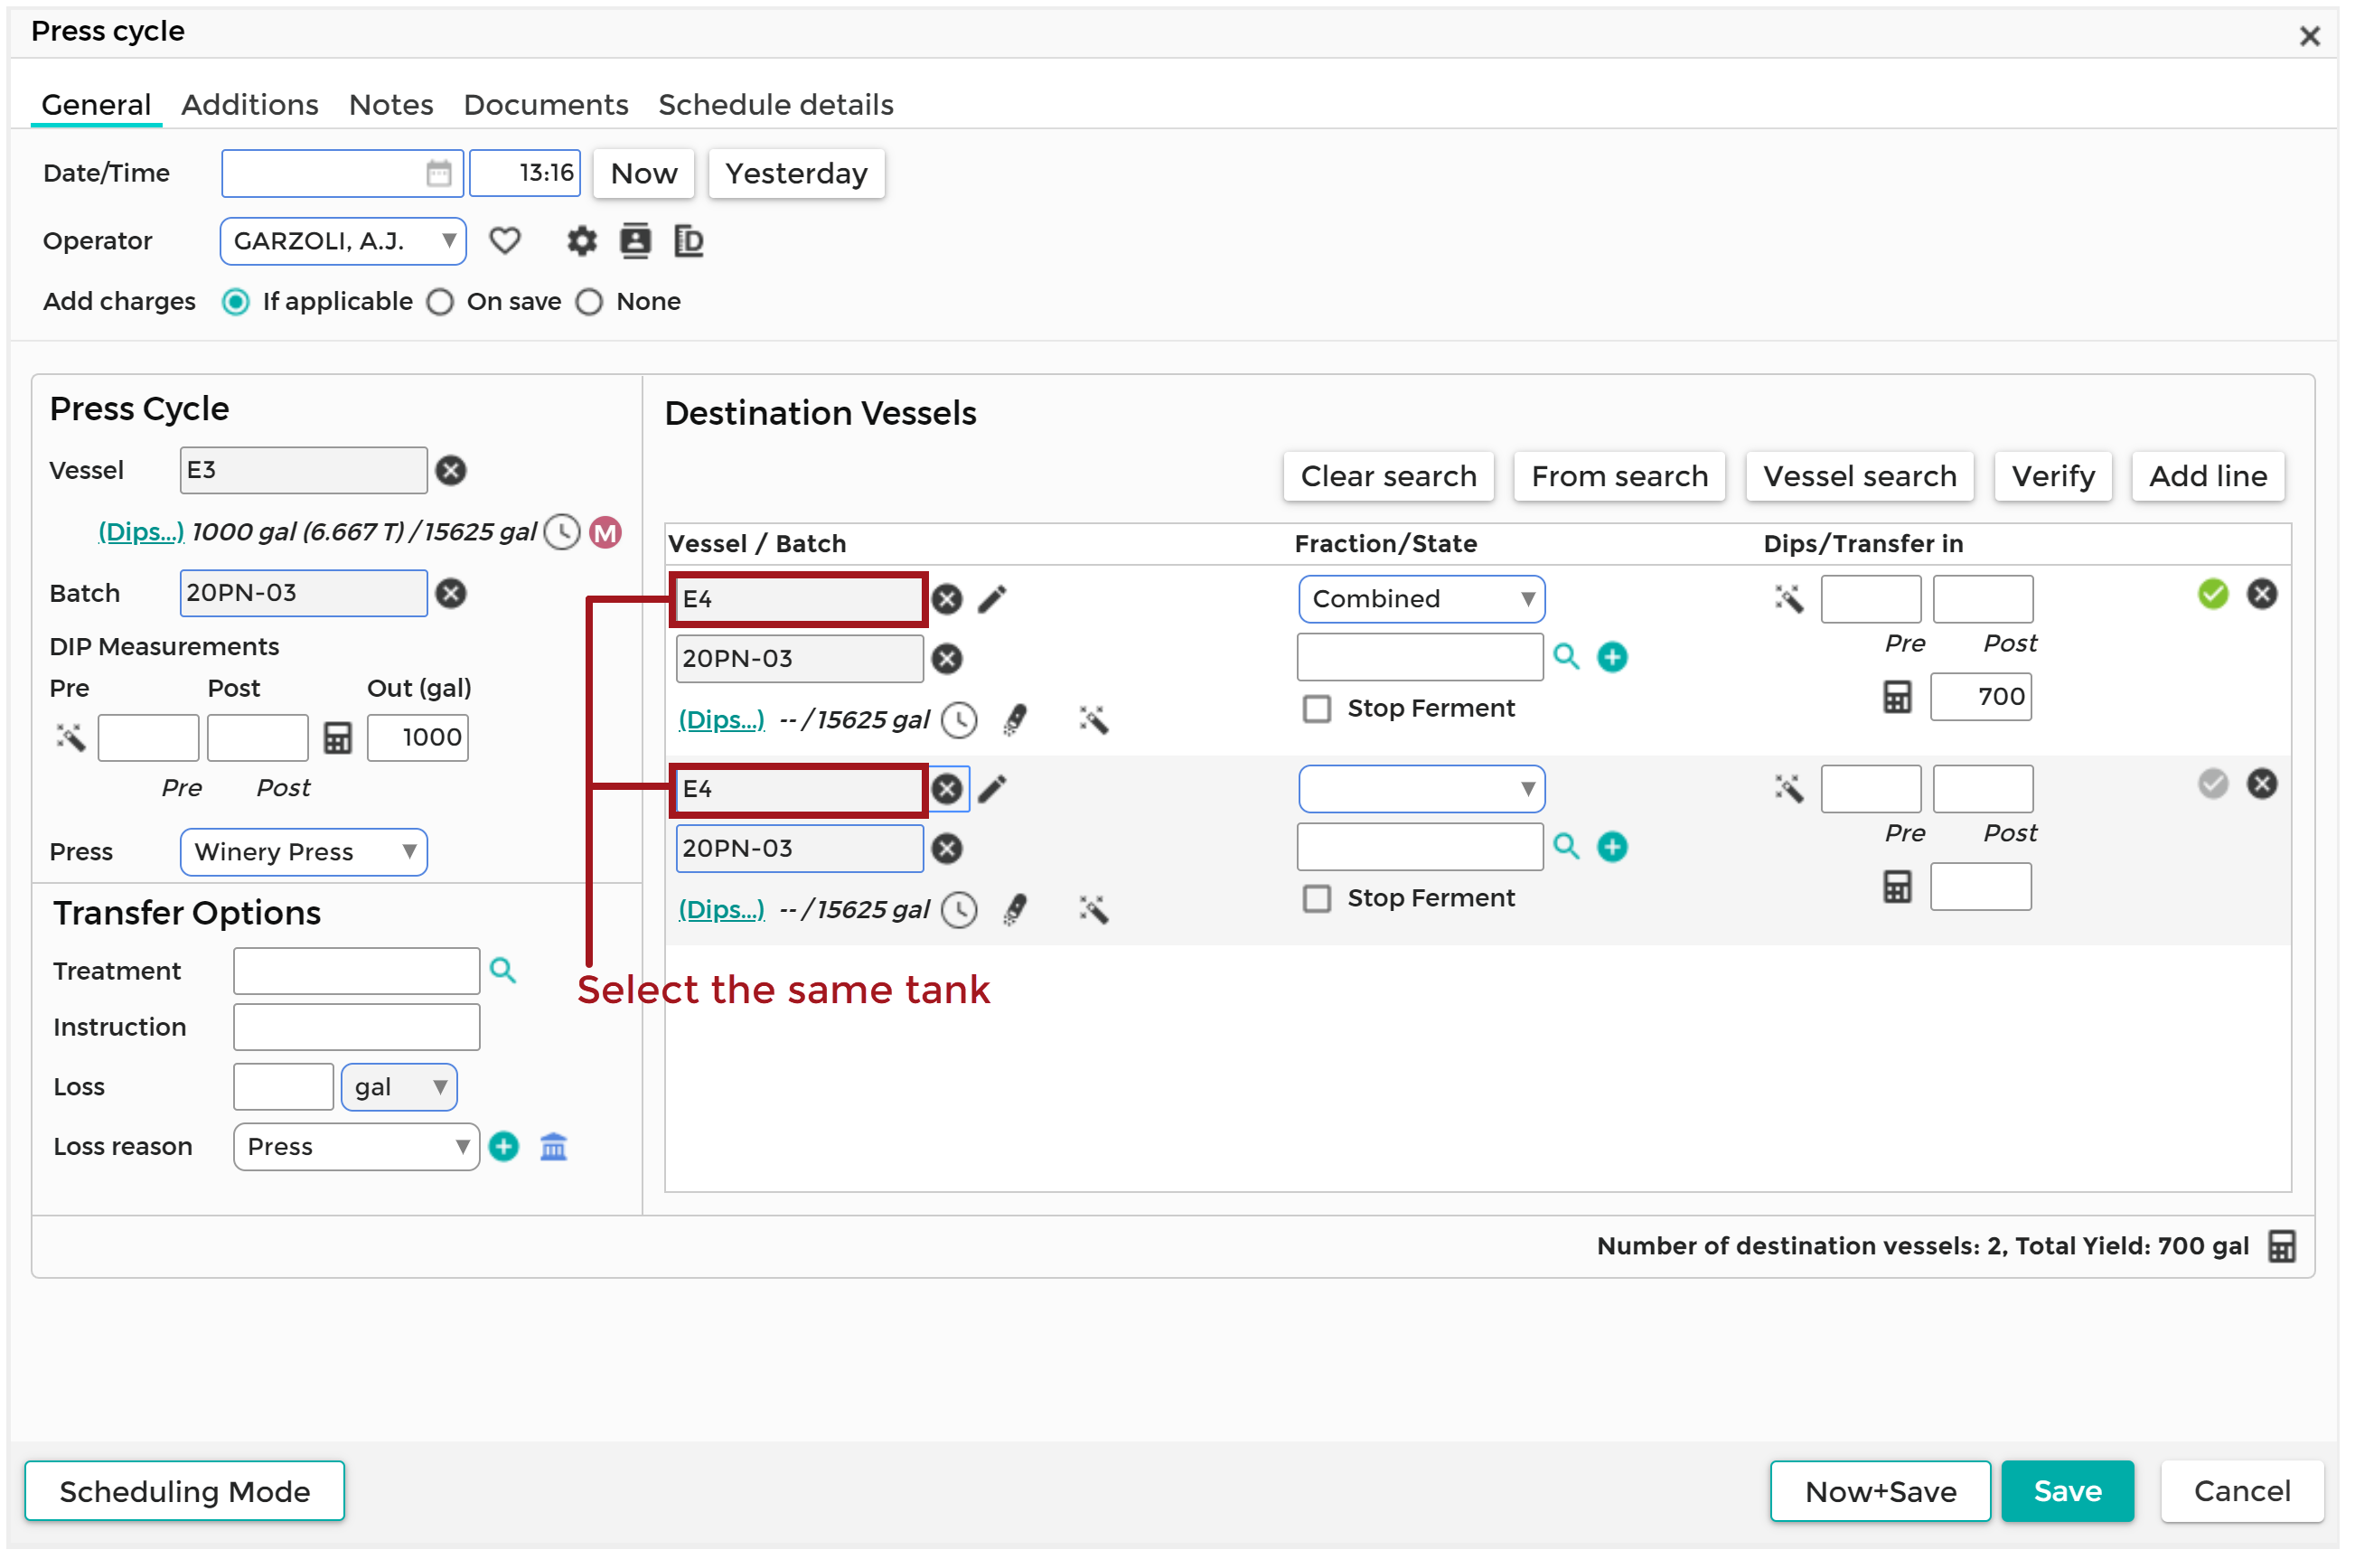Clear the E3 vessel field

click(x=451, y=470)
